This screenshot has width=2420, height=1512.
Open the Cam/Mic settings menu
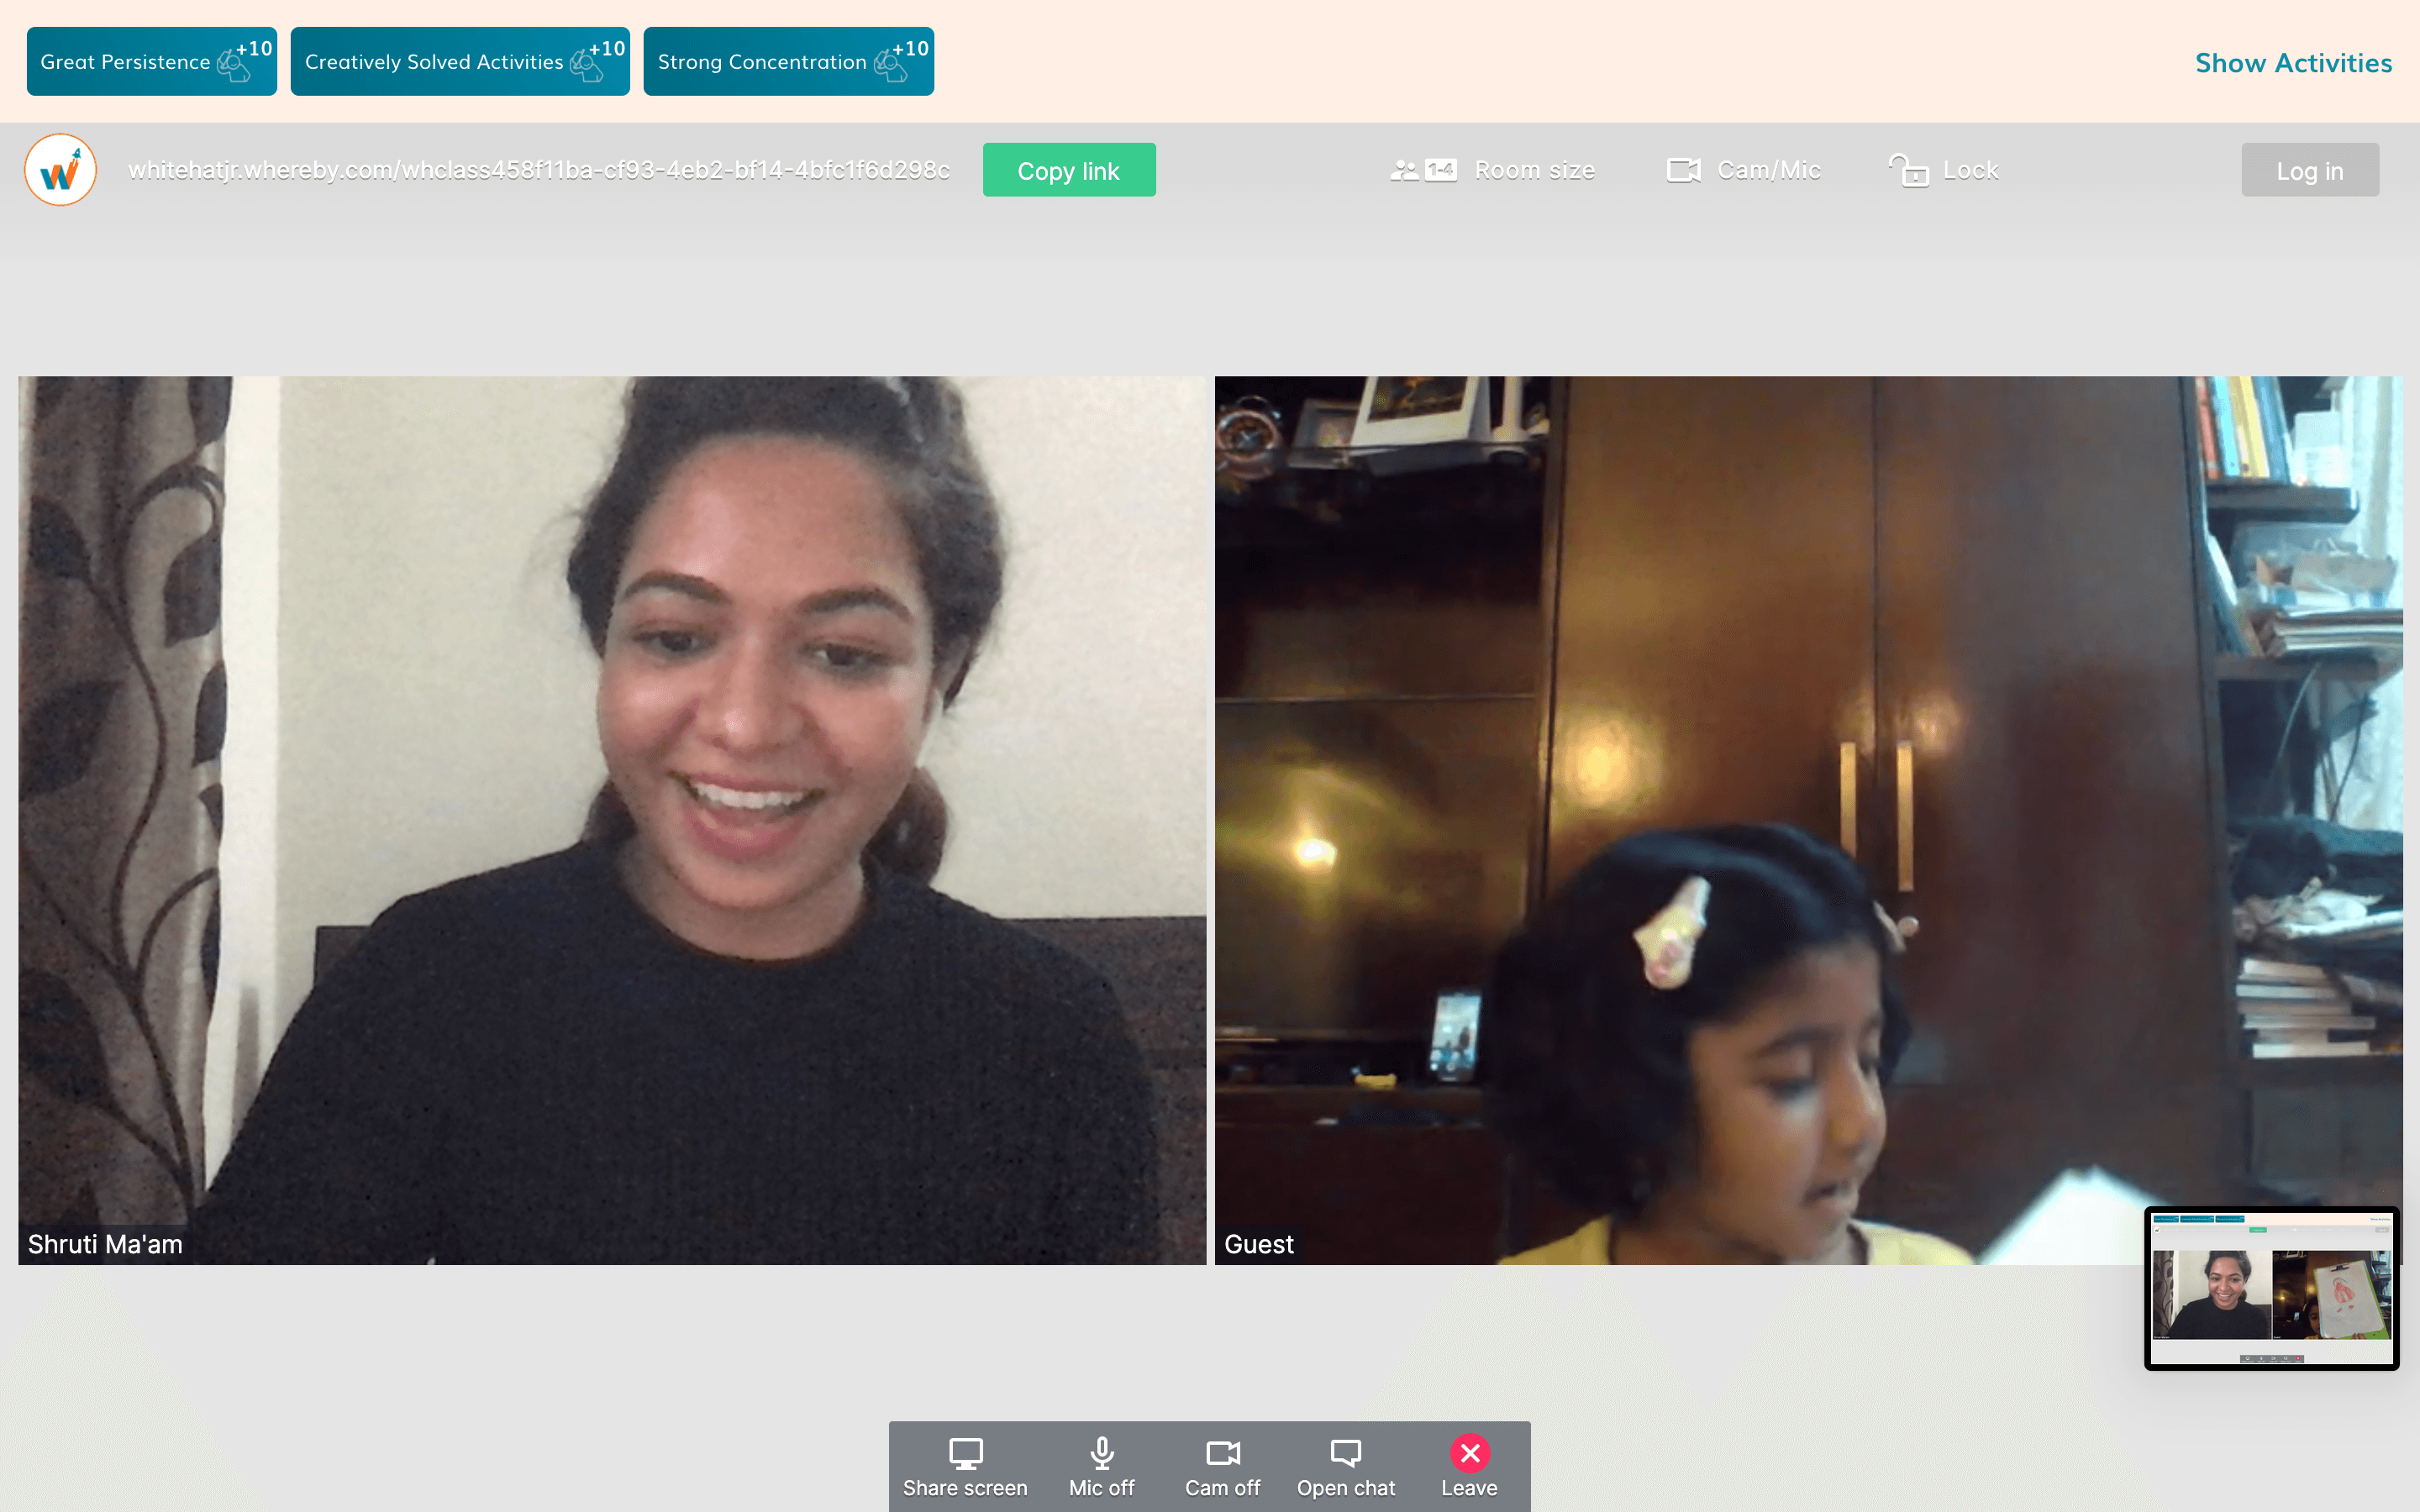tap(1768, 170)
